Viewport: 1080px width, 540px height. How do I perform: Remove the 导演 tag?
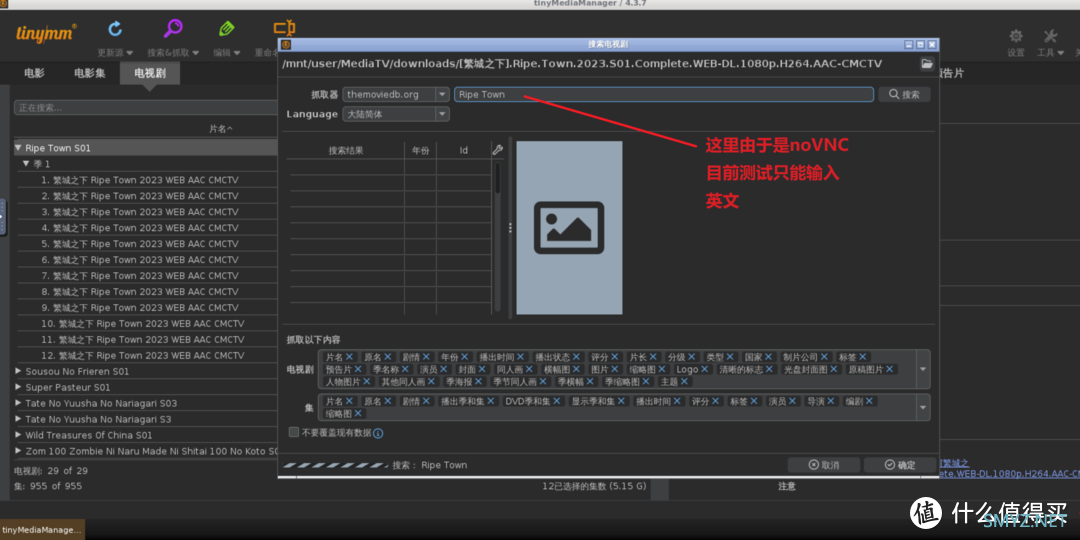pyautogui.click(x=831, y=401)
